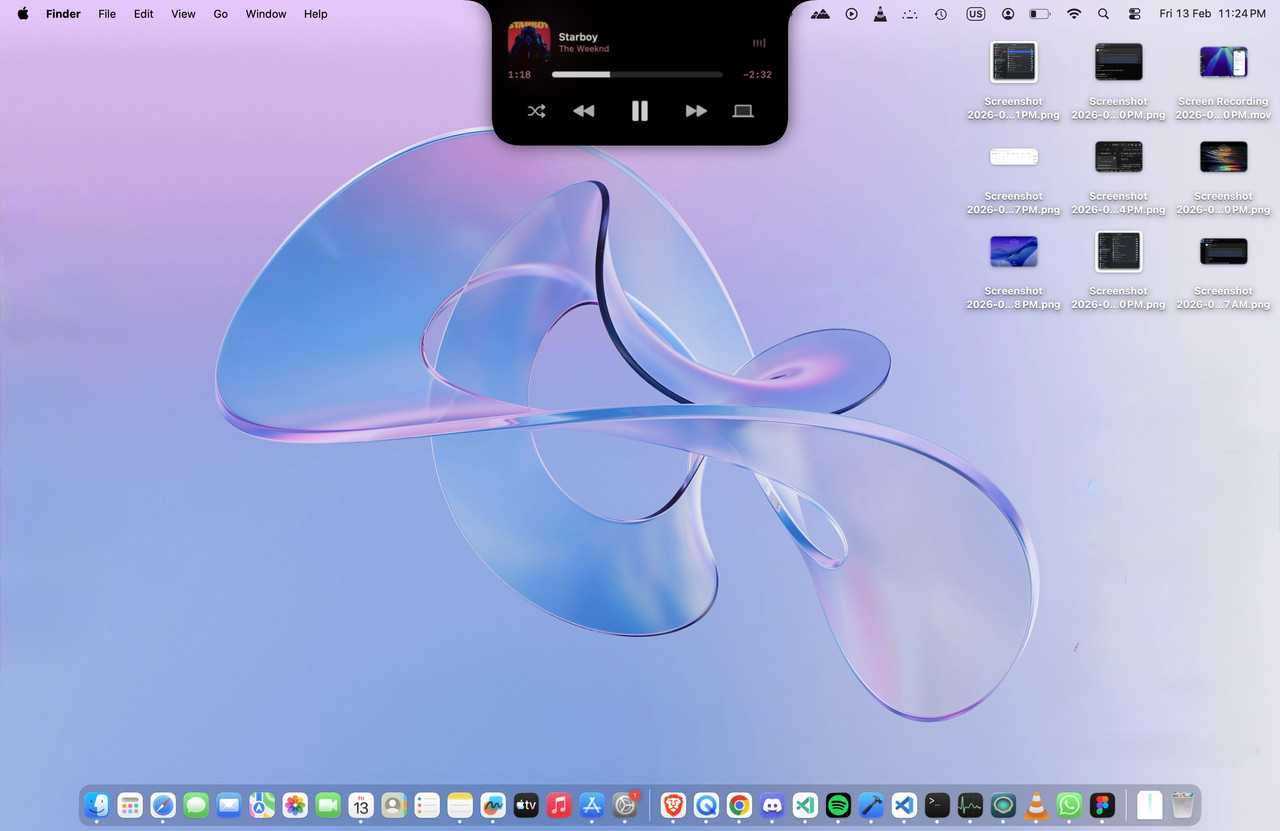Open the US input source menu
This screenshot has width=1280, height=831.
coord(975,14)
